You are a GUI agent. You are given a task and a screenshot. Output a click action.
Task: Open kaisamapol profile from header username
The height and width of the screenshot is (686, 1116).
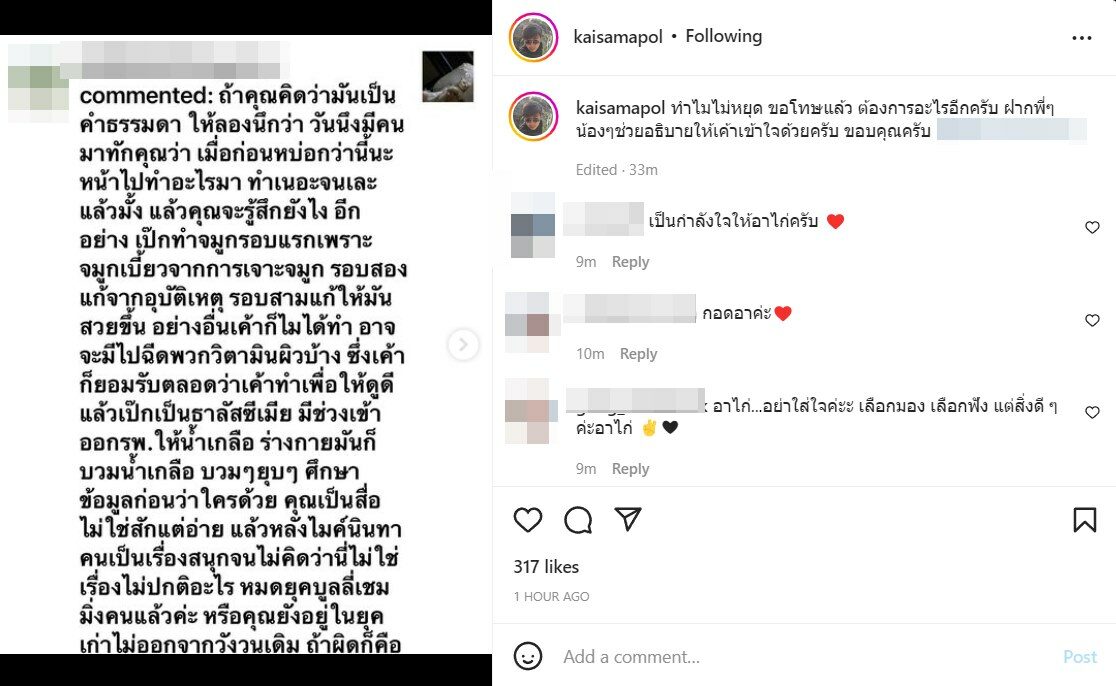tap(618, 36)
